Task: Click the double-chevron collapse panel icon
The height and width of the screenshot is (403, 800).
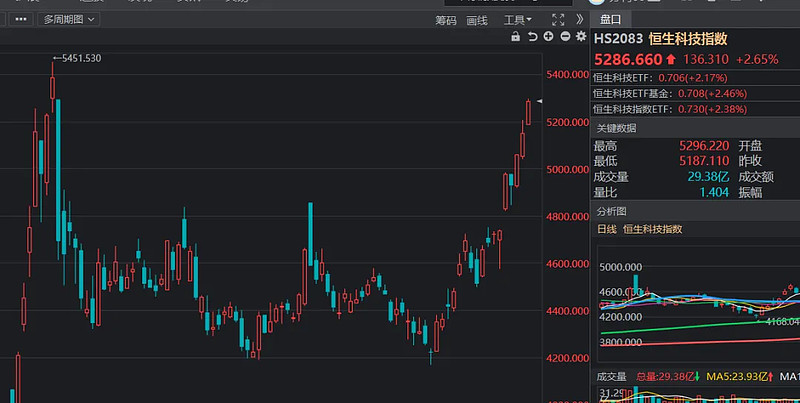Action: [x=580, y=19]
